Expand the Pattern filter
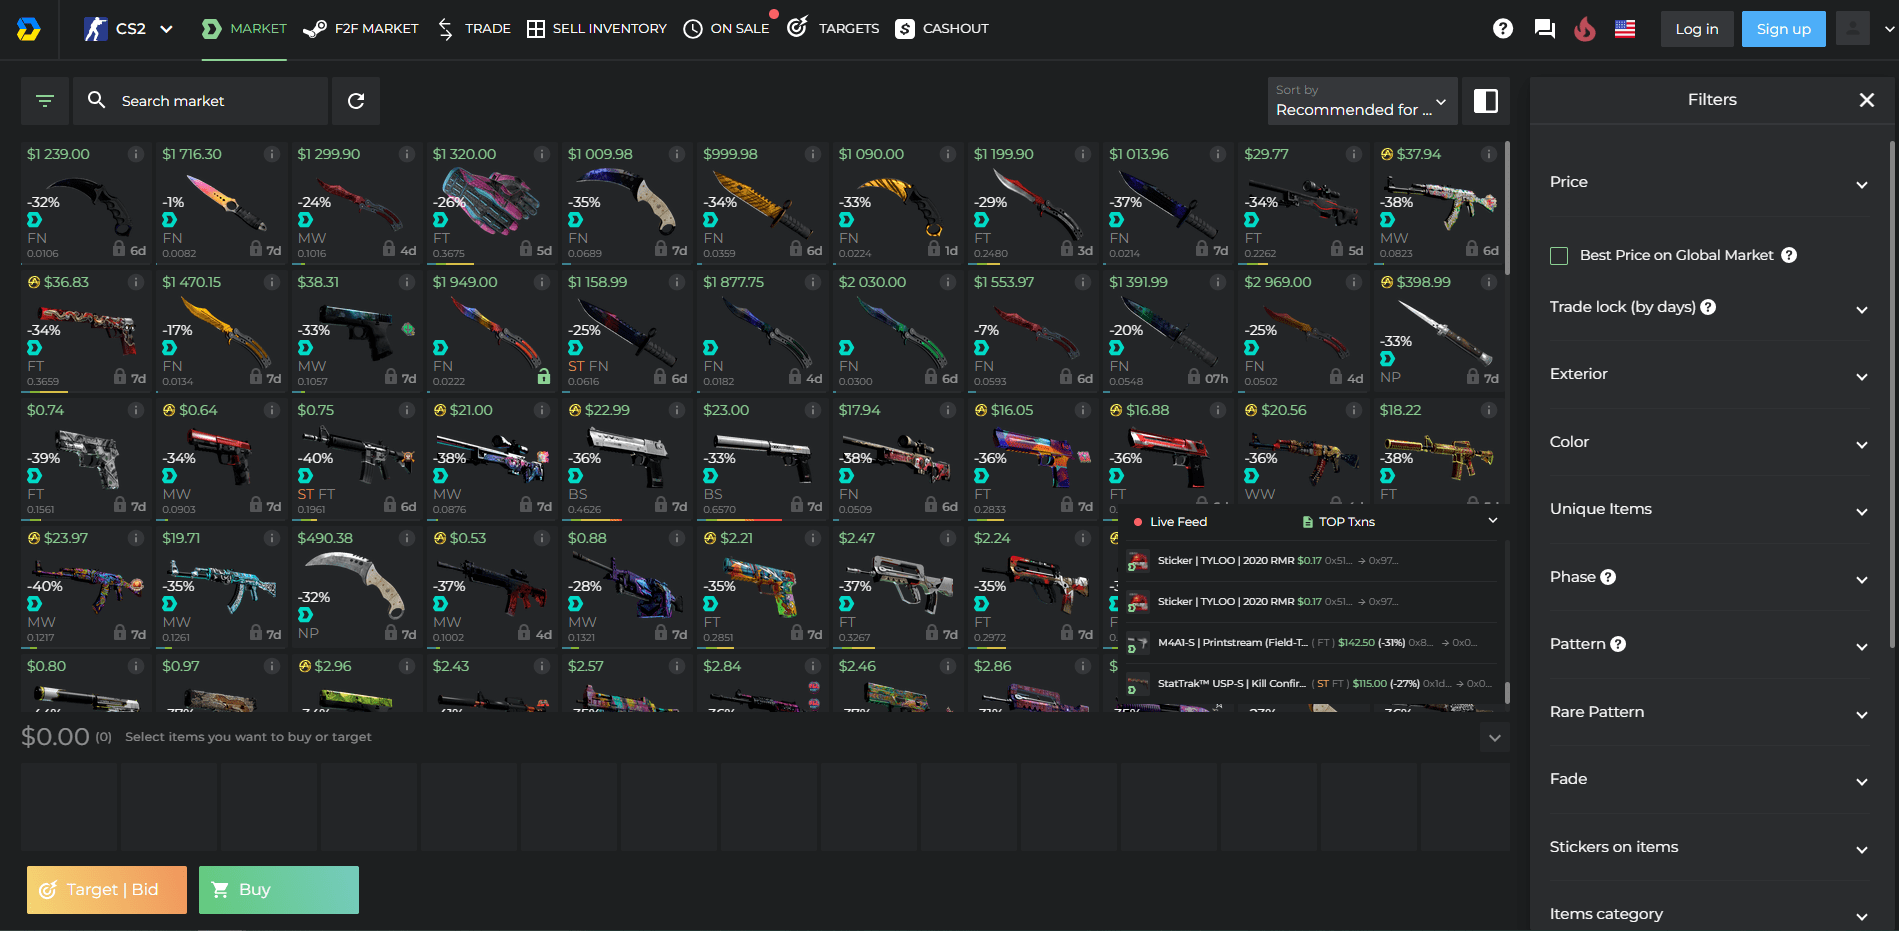 [x=1710, y=645]
